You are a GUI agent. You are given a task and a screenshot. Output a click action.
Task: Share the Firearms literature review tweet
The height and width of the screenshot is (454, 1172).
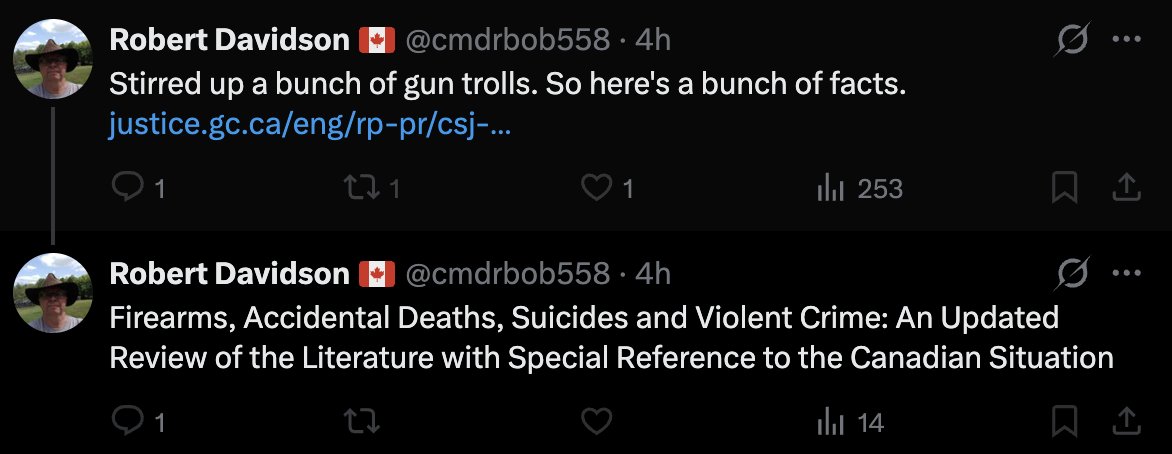1125,422
